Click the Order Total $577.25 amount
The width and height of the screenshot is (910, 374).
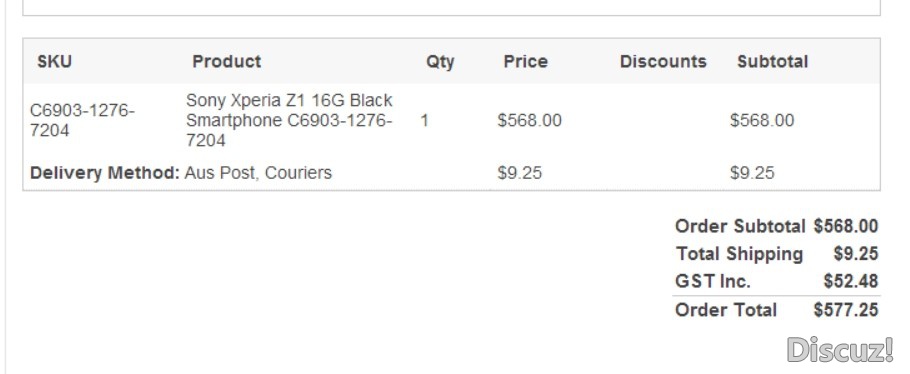click(846, 310)
